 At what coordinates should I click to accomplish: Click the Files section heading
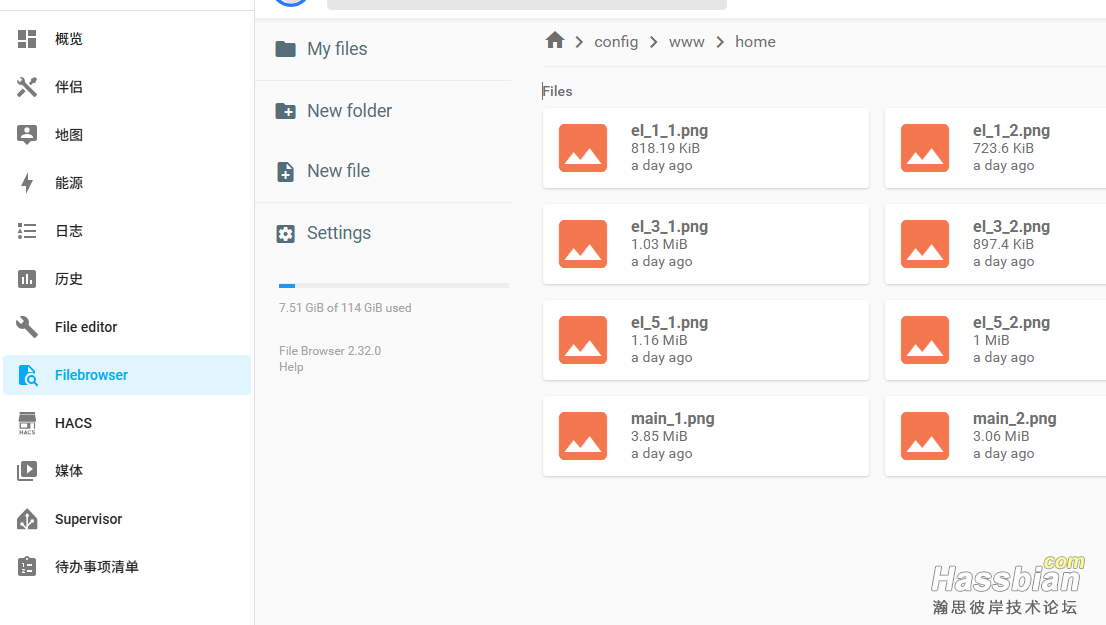[557, 91]
